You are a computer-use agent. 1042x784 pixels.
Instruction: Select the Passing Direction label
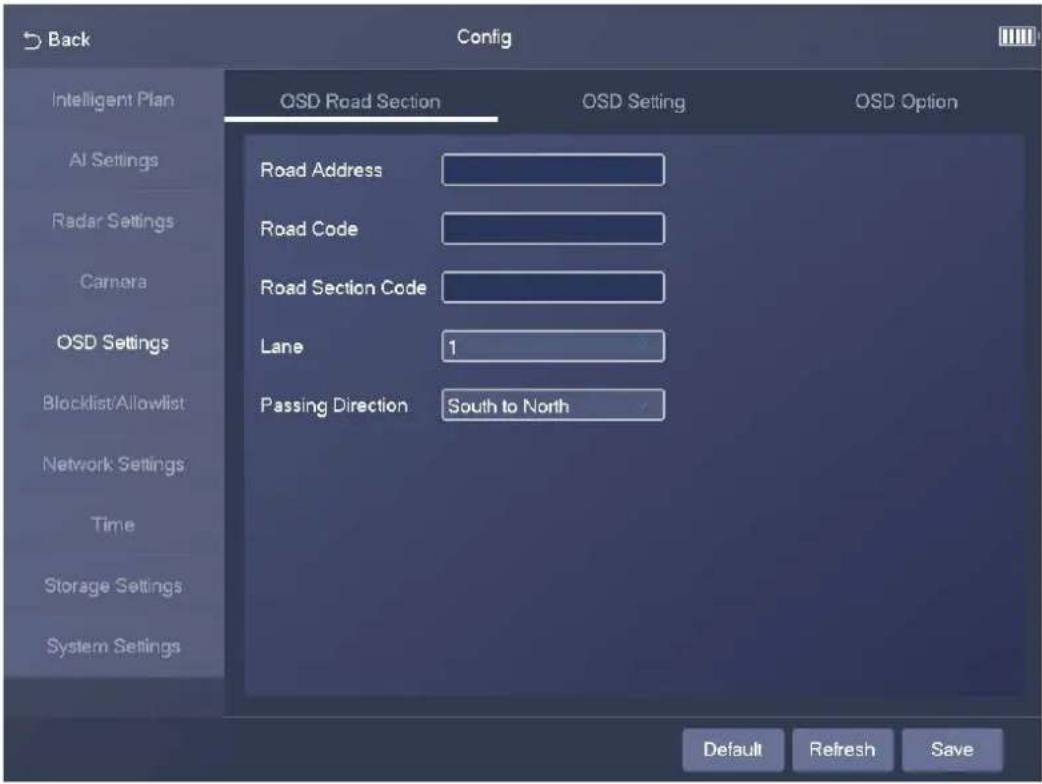tap(334, 405)
